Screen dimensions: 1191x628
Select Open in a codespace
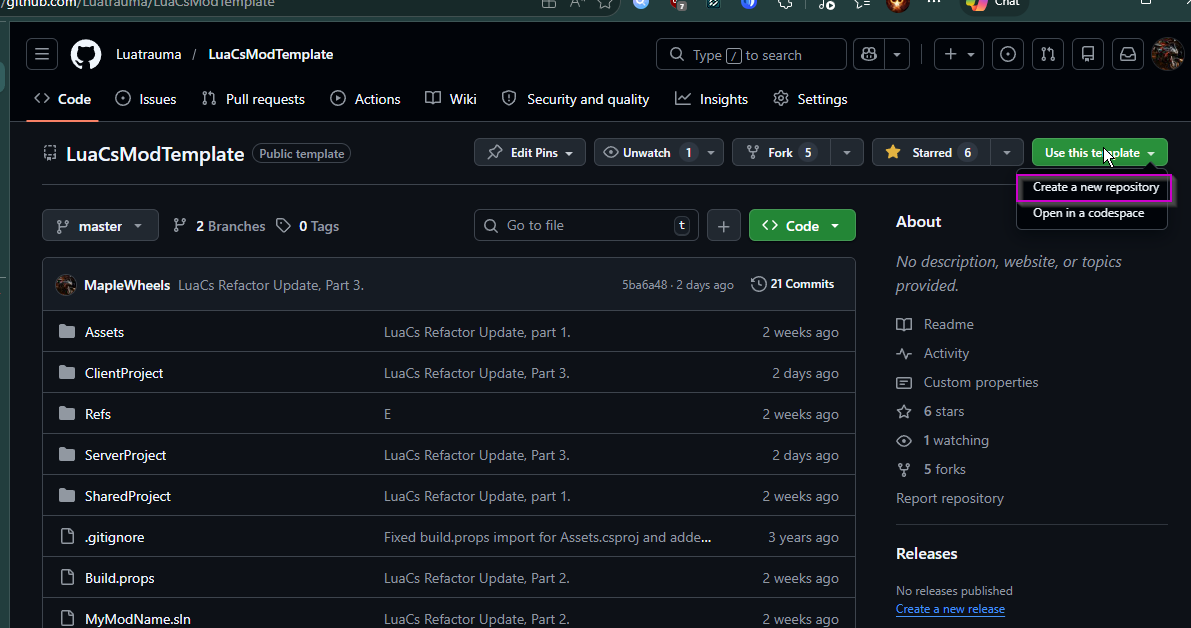pos(1088,213)
